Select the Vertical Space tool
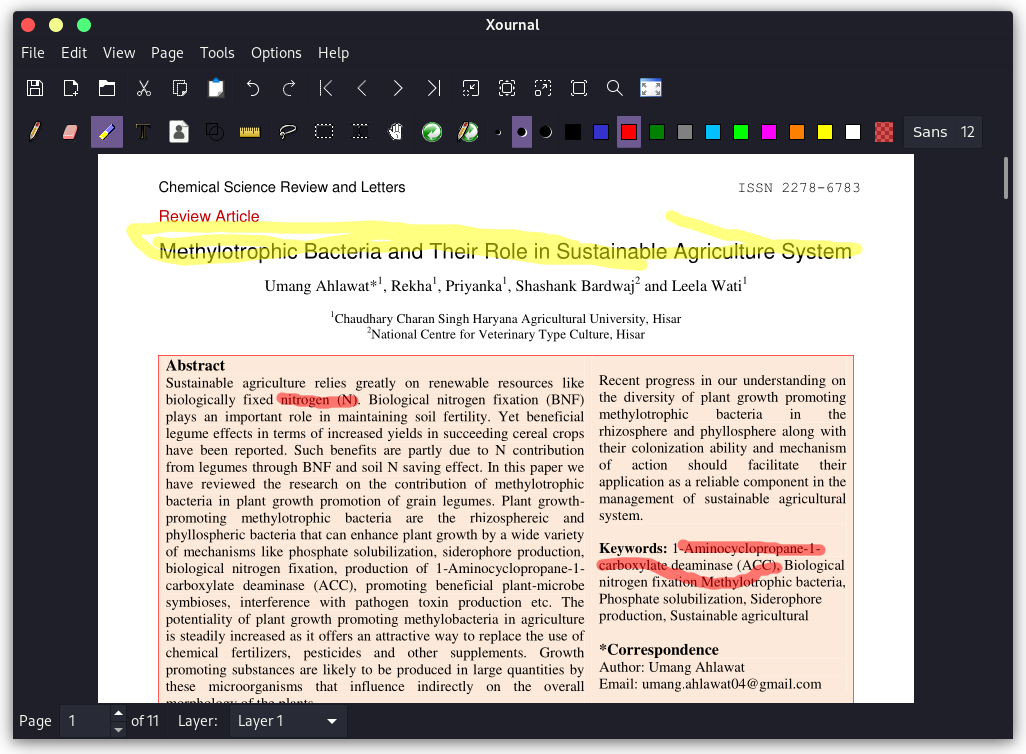The width and height of the screenshot is (1026, 754). 360,132
